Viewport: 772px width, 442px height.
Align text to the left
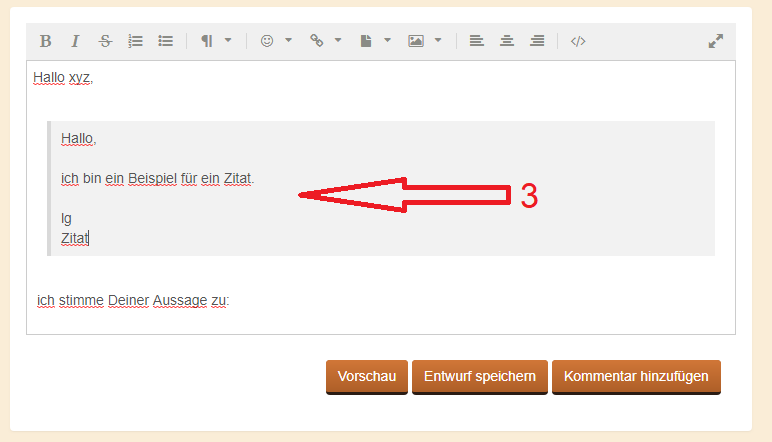click(x=476, y=41)
